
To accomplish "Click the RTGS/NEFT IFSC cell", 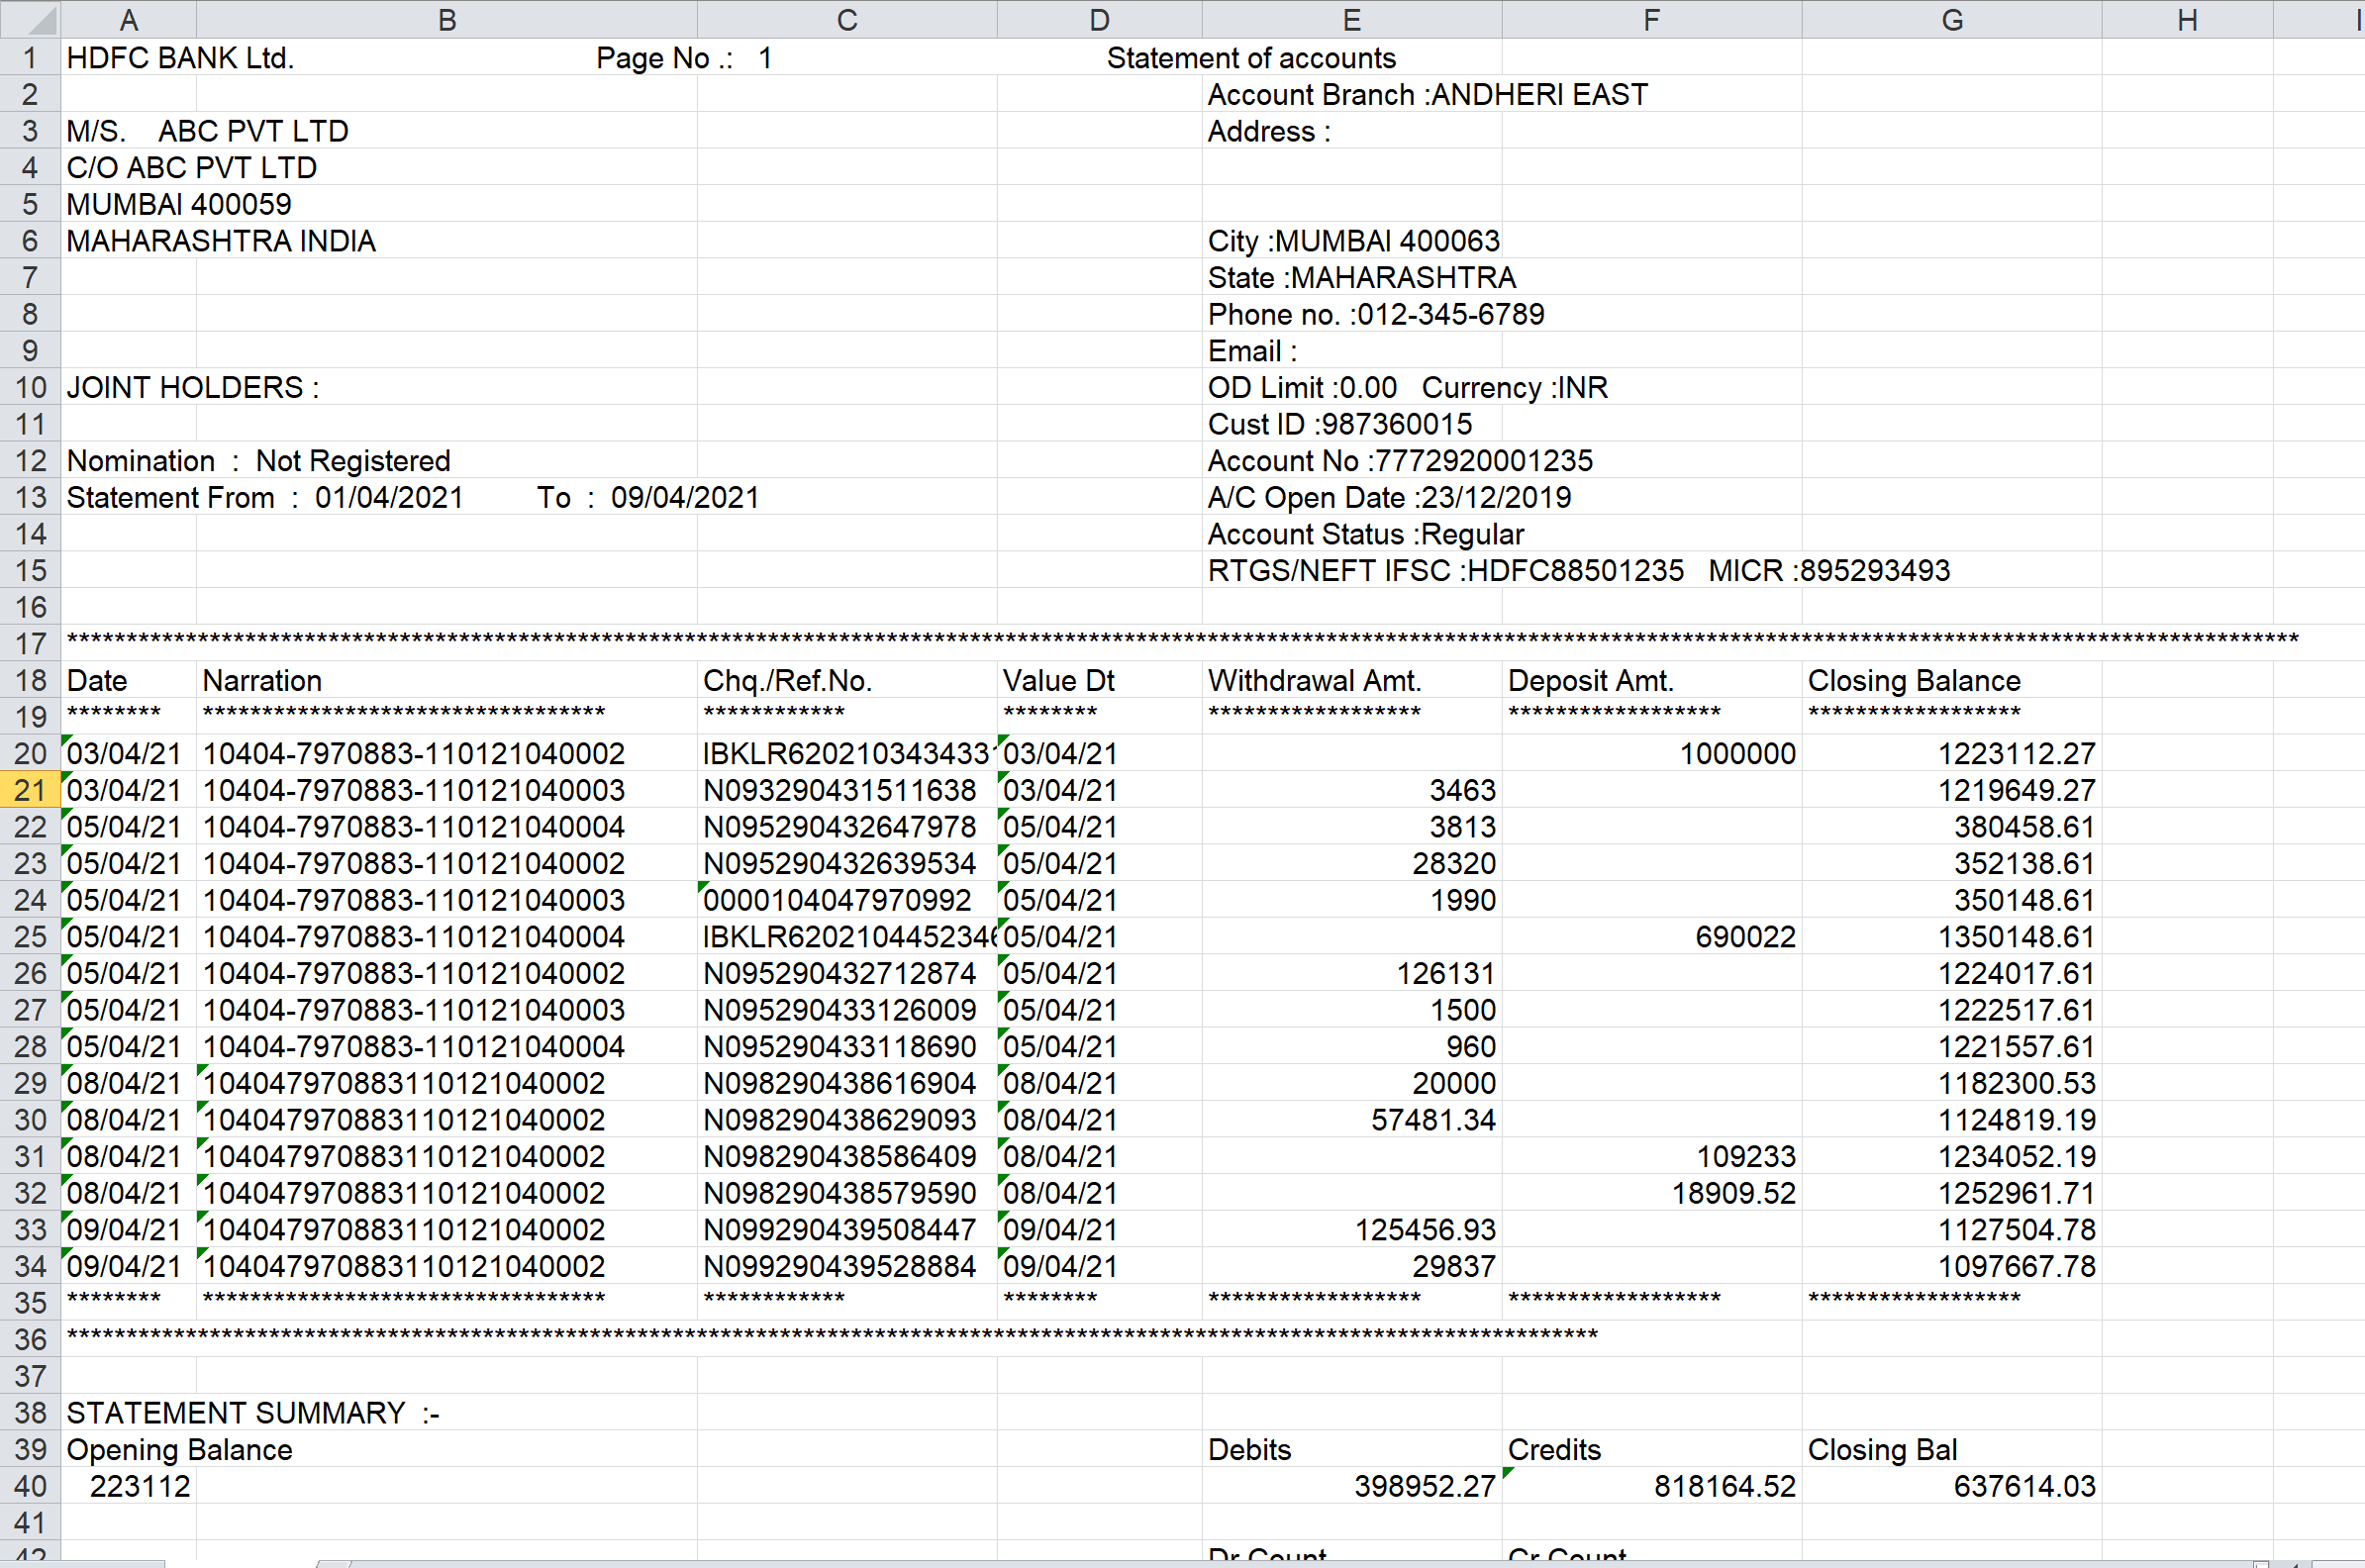I will pos(1578,570).
